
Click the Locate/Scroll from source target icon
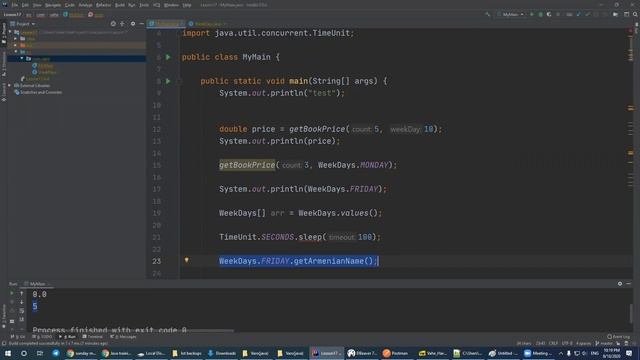point(113,24)
